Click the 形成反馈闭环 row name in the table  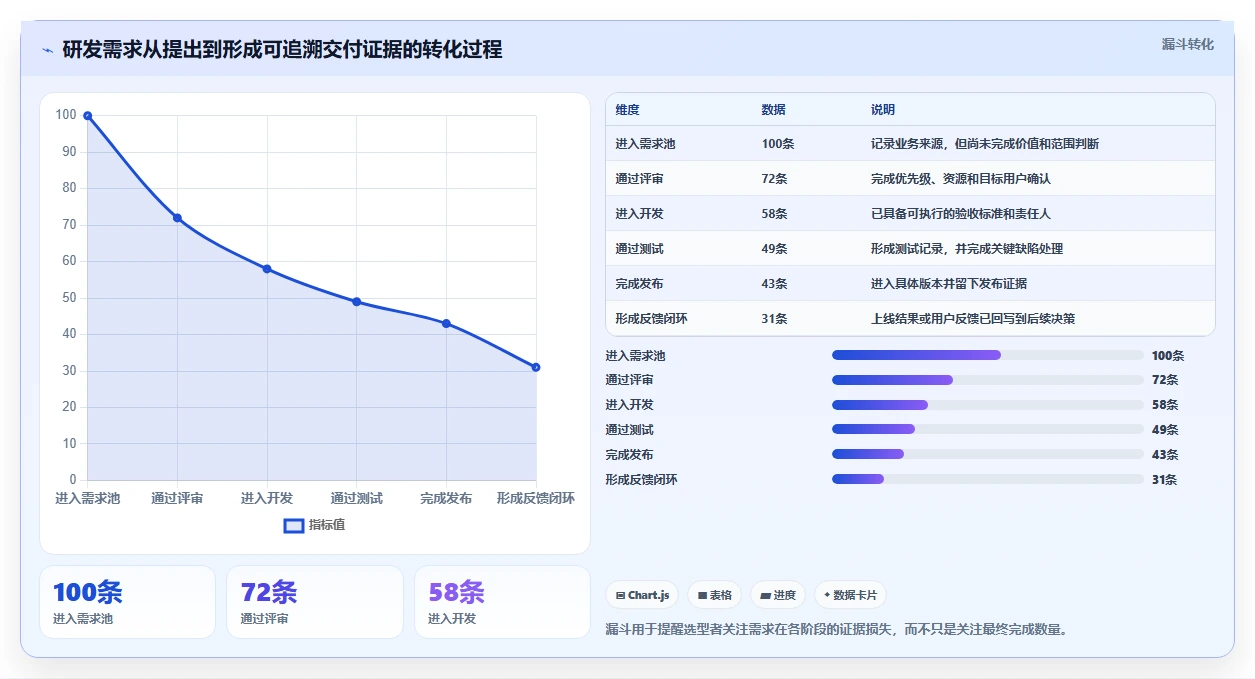point(652,319)
